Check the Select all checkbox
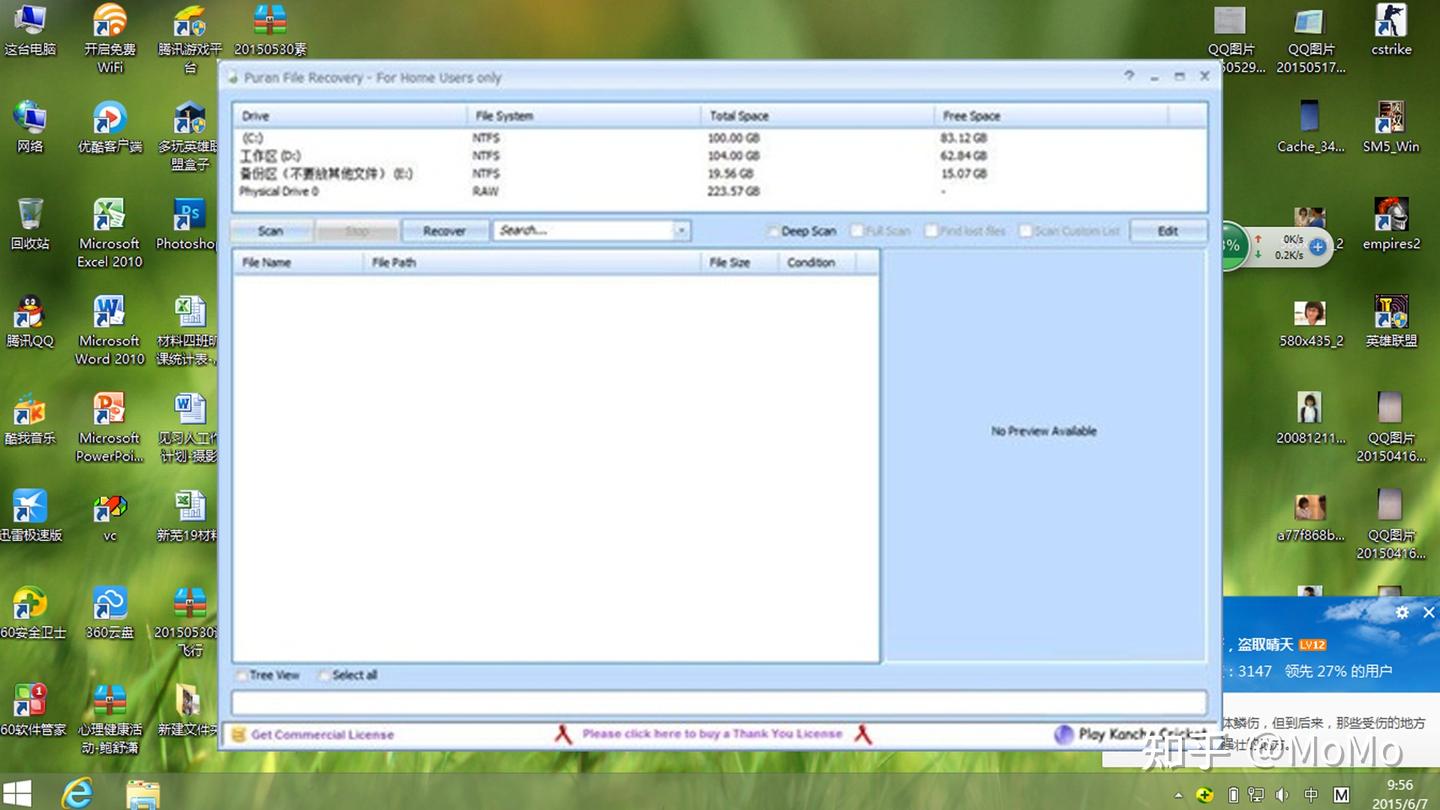The image size is (1440, 810). (324, 675)
